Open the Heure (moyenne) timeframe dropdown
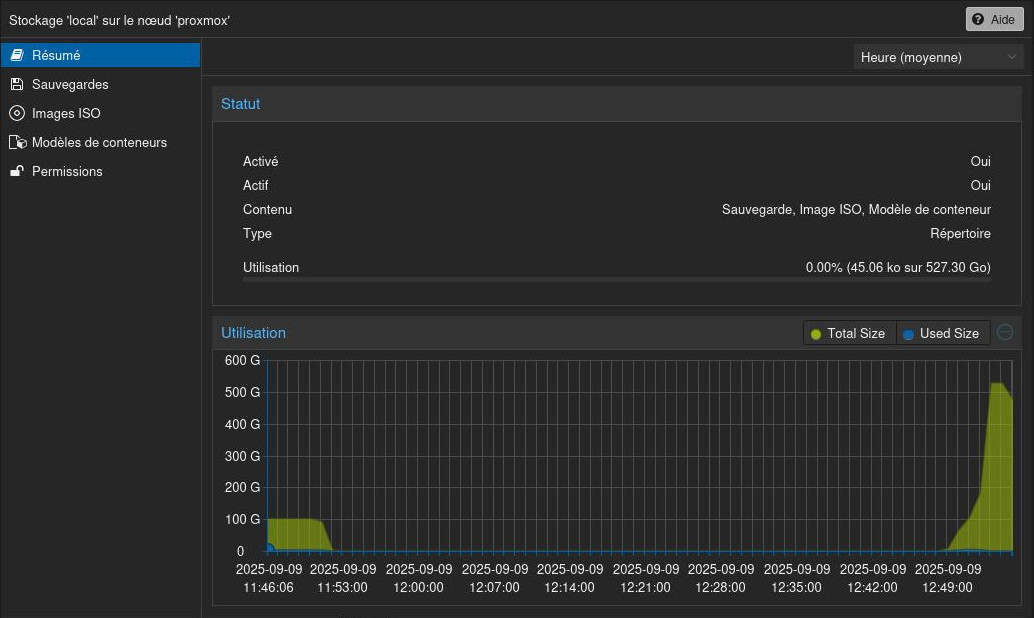This screenshot has width=1034, height=618. (x=927, y=58)
